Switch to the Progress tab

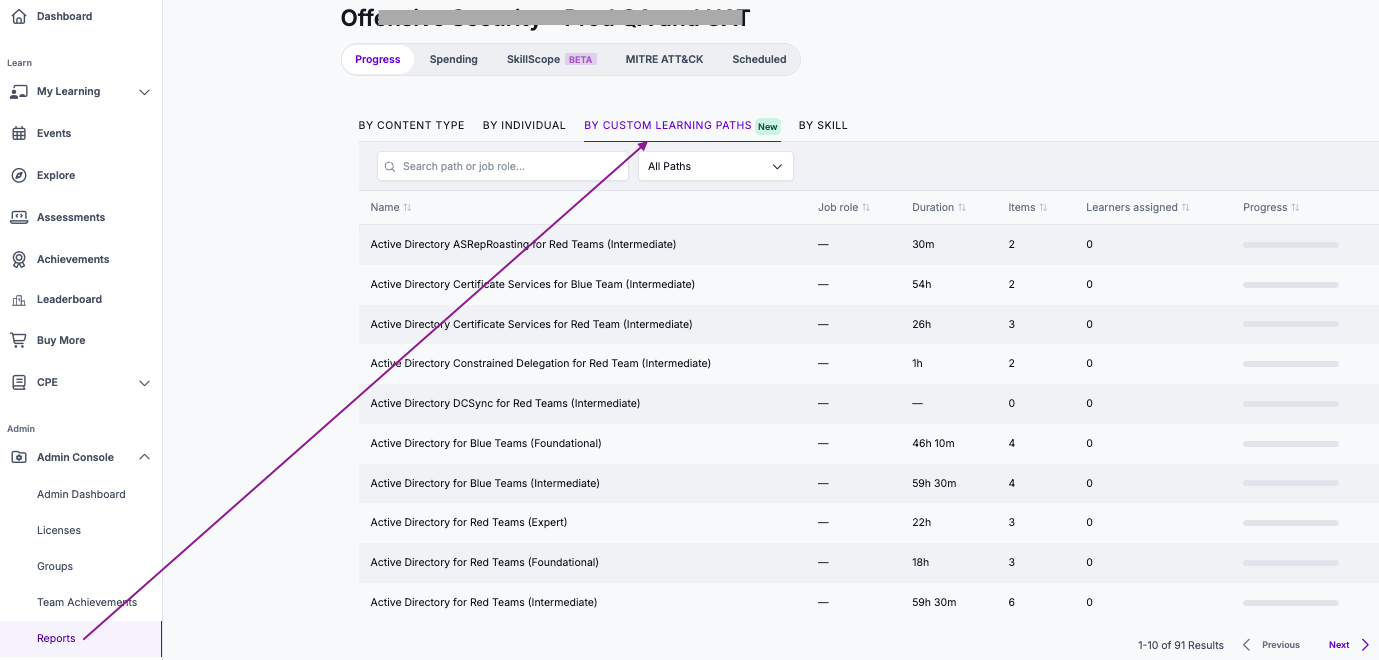(378, 59)
